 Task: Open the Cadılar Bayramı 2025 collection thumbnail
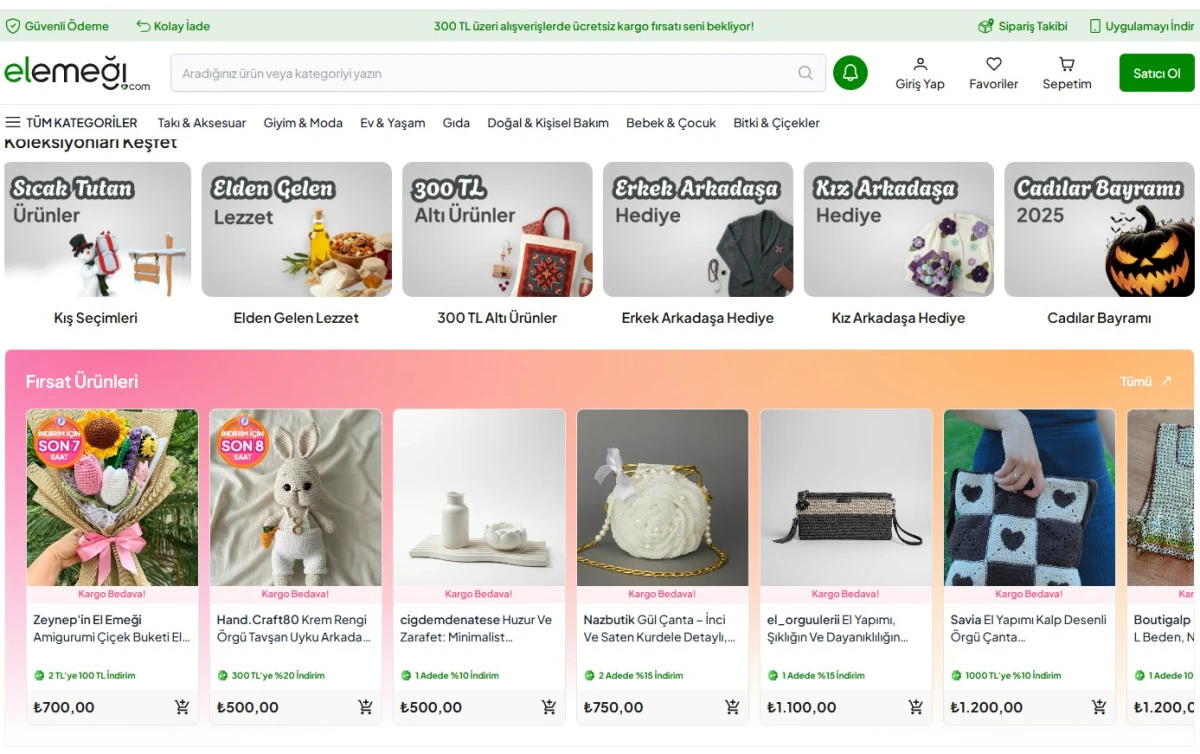[x=1099, y=230]
